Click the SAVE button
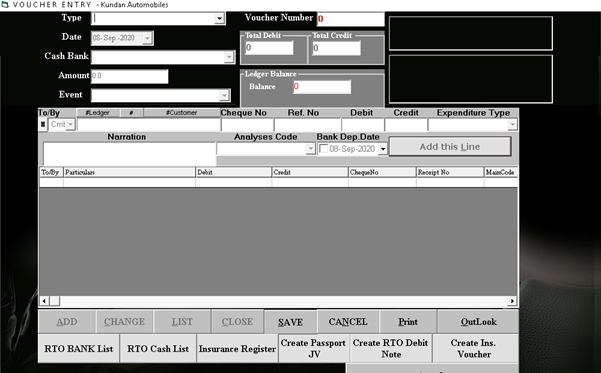The image size is (601, 373). coord(291,322)
